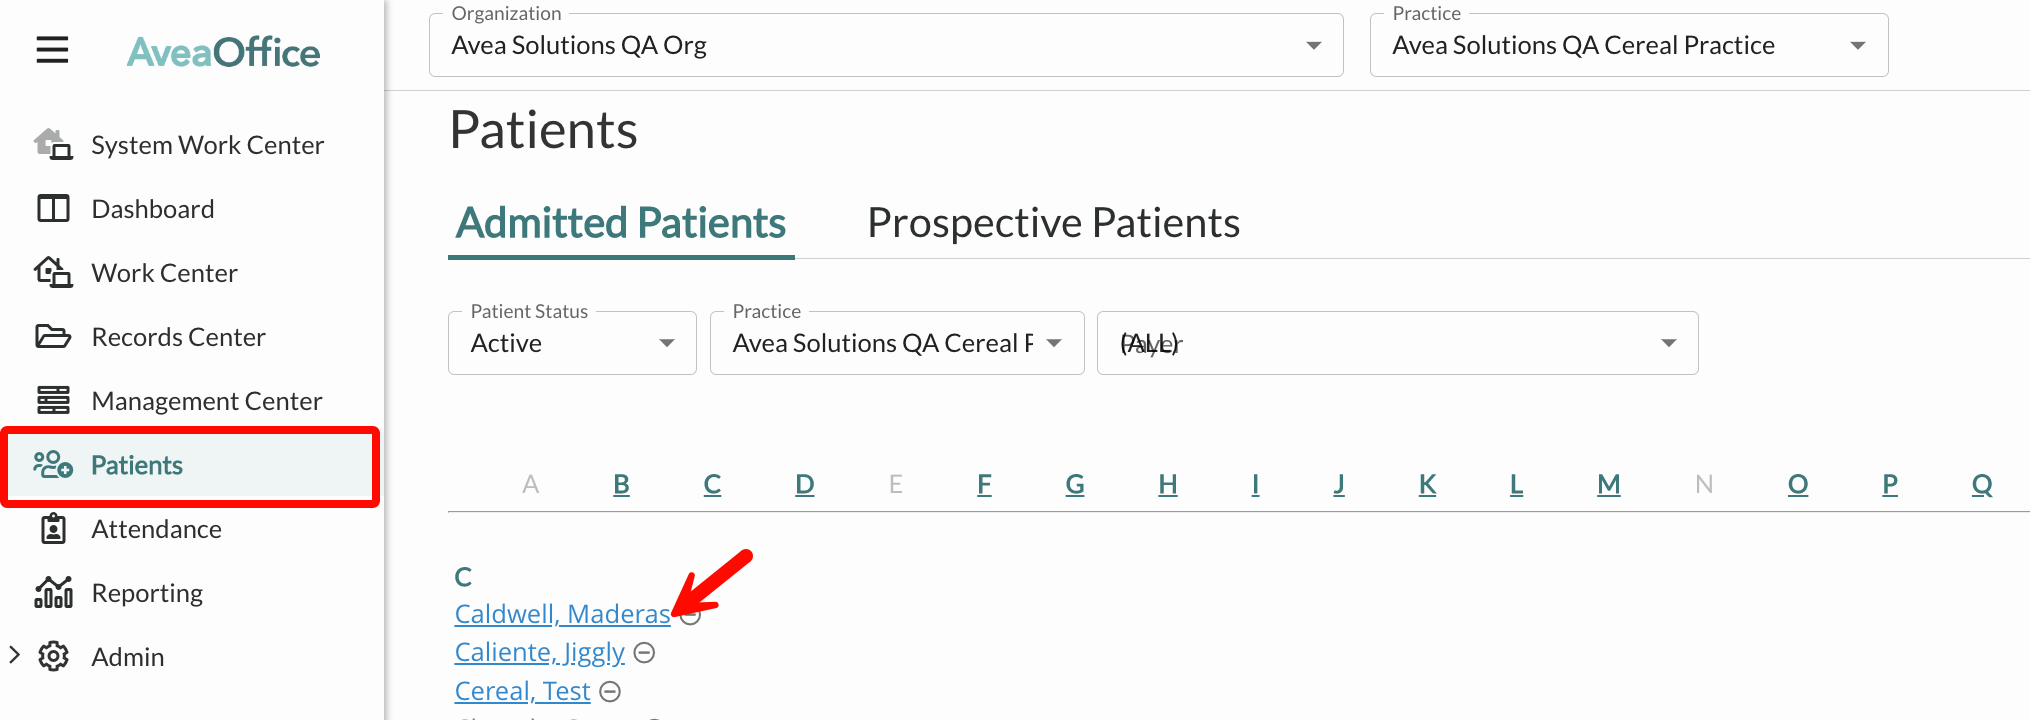Viewport: 2030px width, 720px height.
Task: Open the top Practice dropdown
Action: click(1629, 45)
